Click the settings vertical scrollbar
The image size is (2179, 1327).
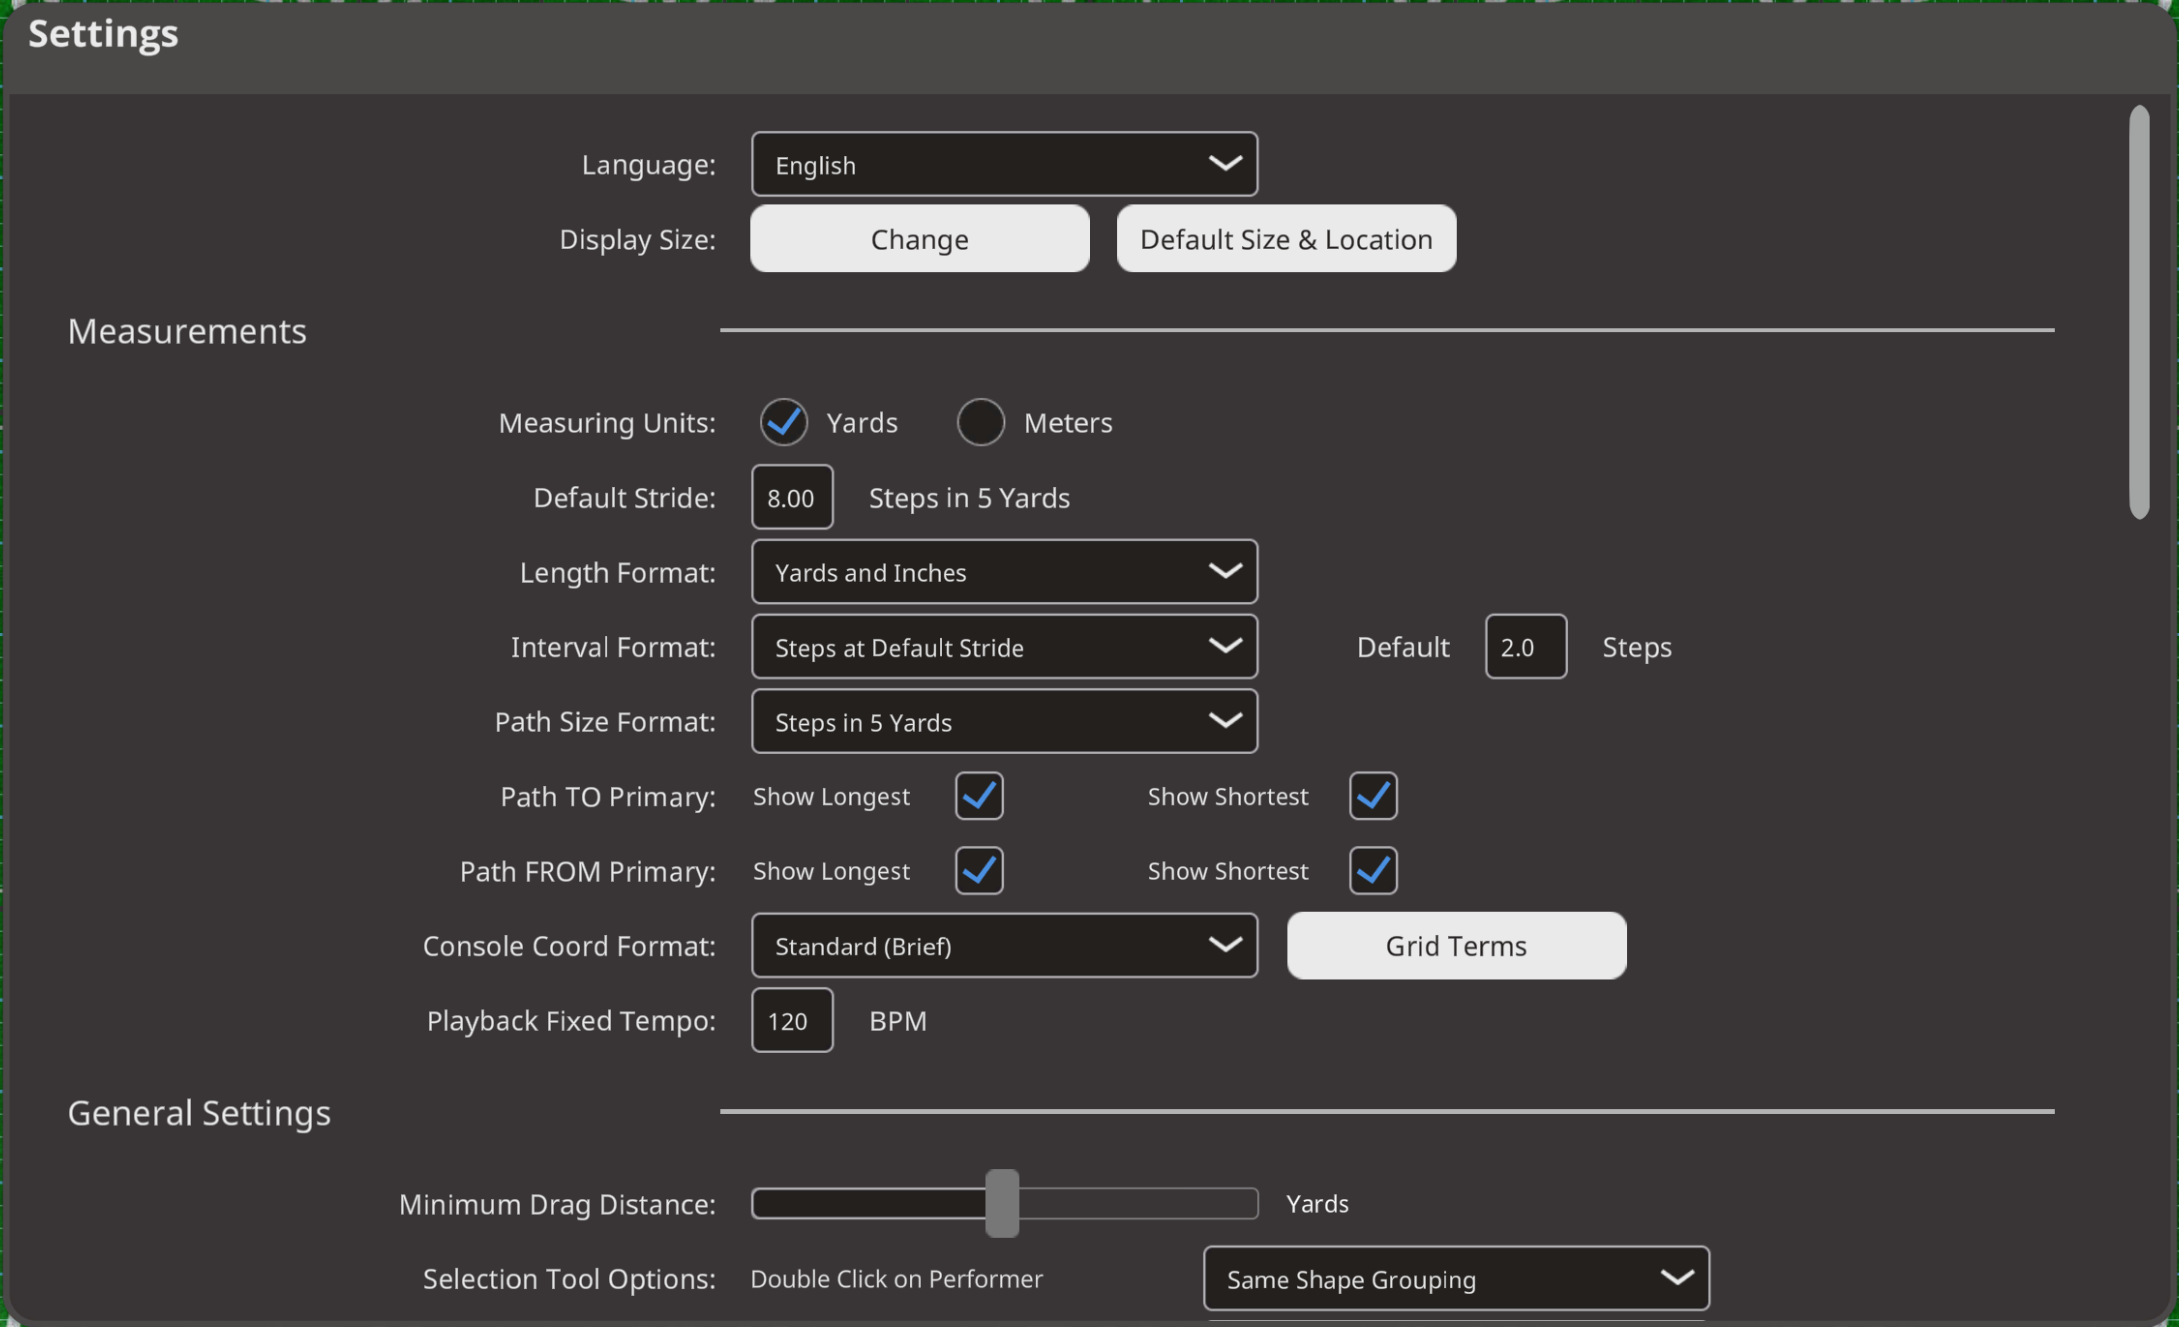point(2138,312)
